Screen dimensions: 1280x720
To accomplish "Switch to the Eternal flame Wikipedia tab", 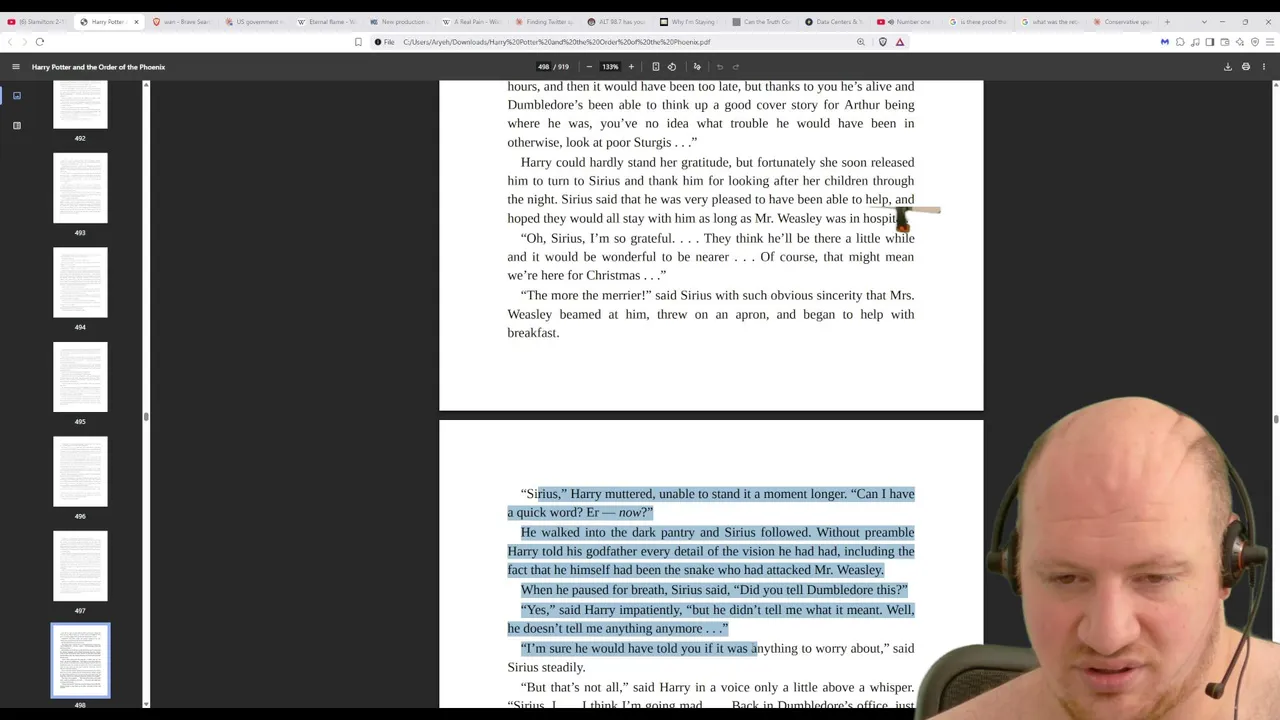I will [x=328, y=21].
